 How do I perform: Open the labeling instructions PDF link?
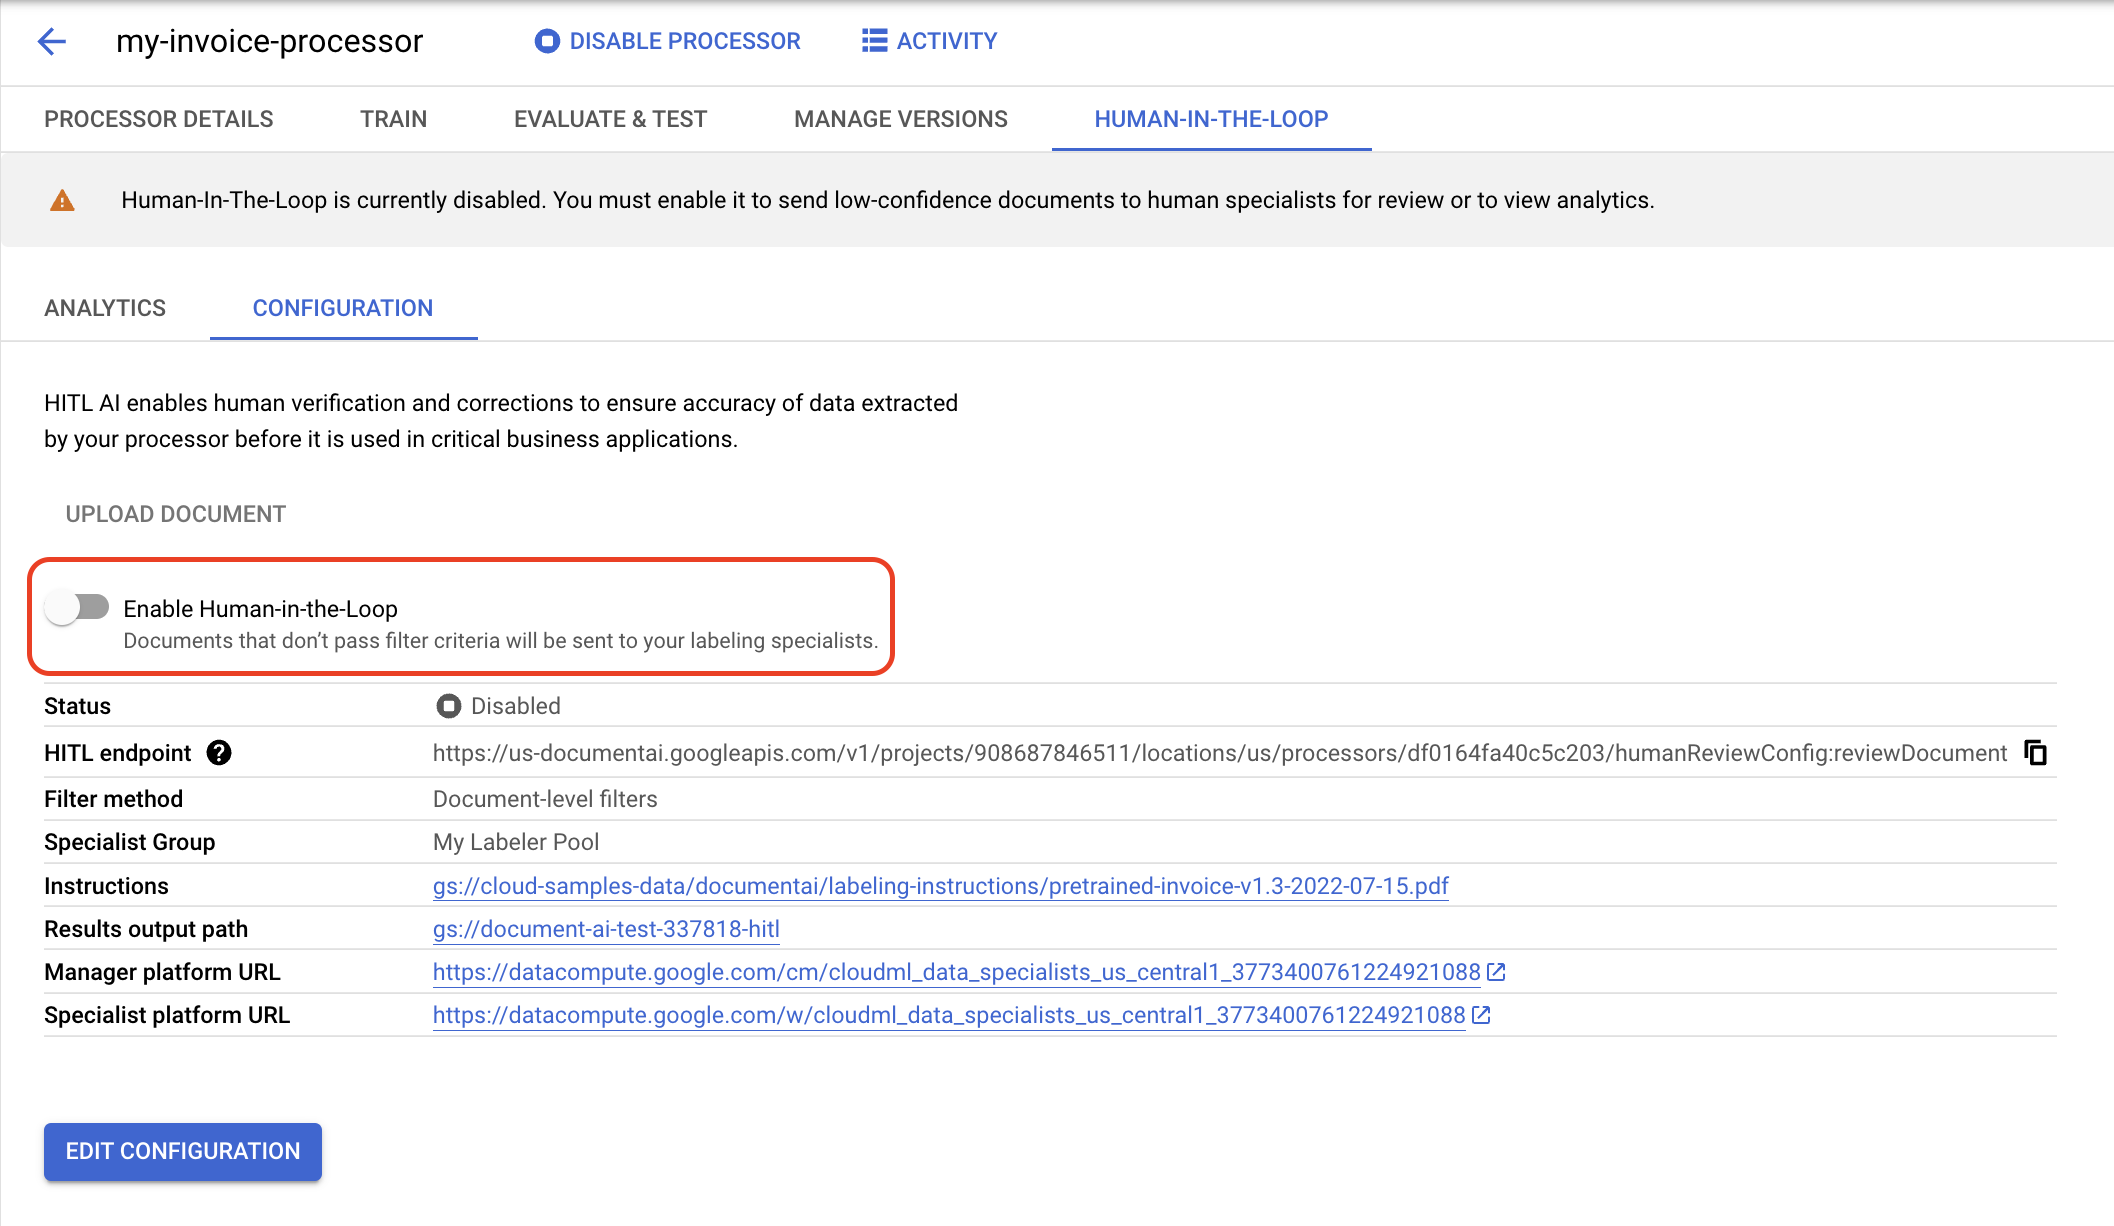point(941,884)
